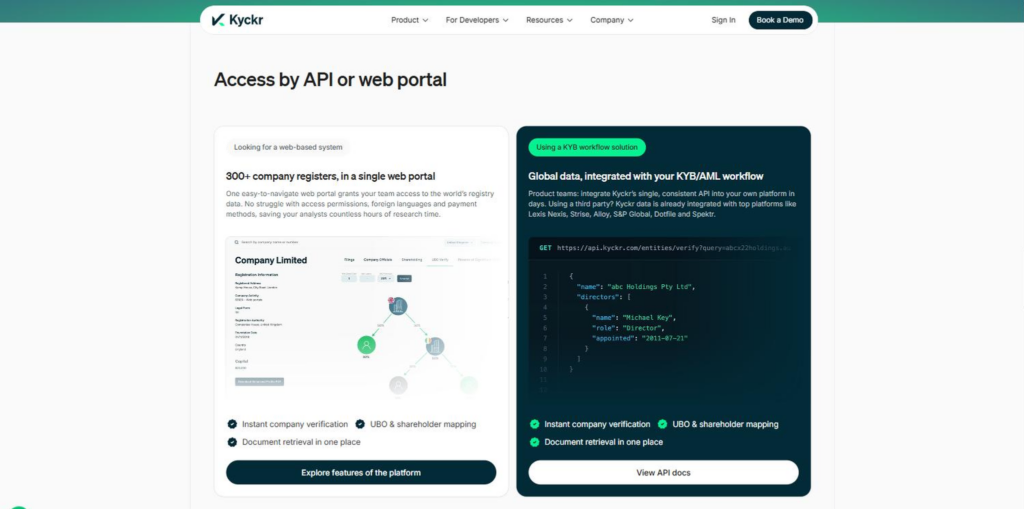Click the Kyckr logo in the header
Image resolution: width=1024 pixels, height=509 pixels.
tap(237, 20)
